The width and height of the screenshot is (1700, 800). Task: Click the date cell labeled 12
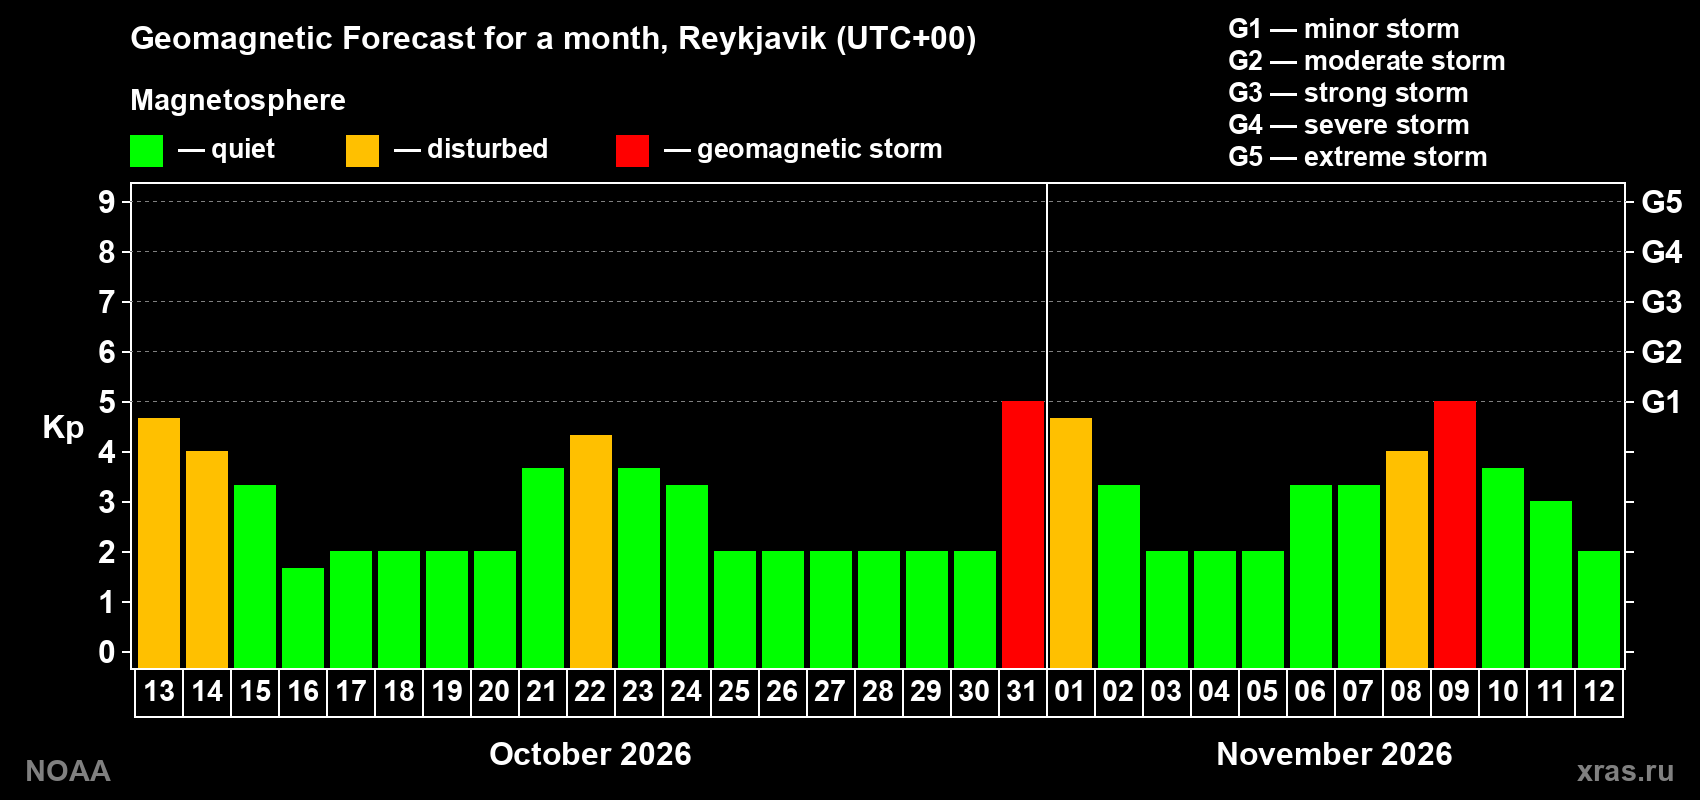coord(1599,692)
